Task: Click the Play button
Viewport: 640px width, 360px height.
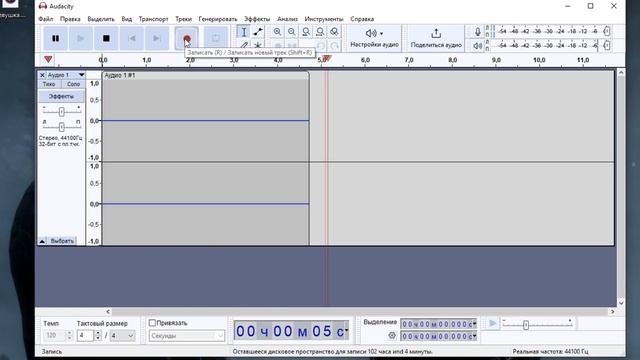Action: coord(80,38)
